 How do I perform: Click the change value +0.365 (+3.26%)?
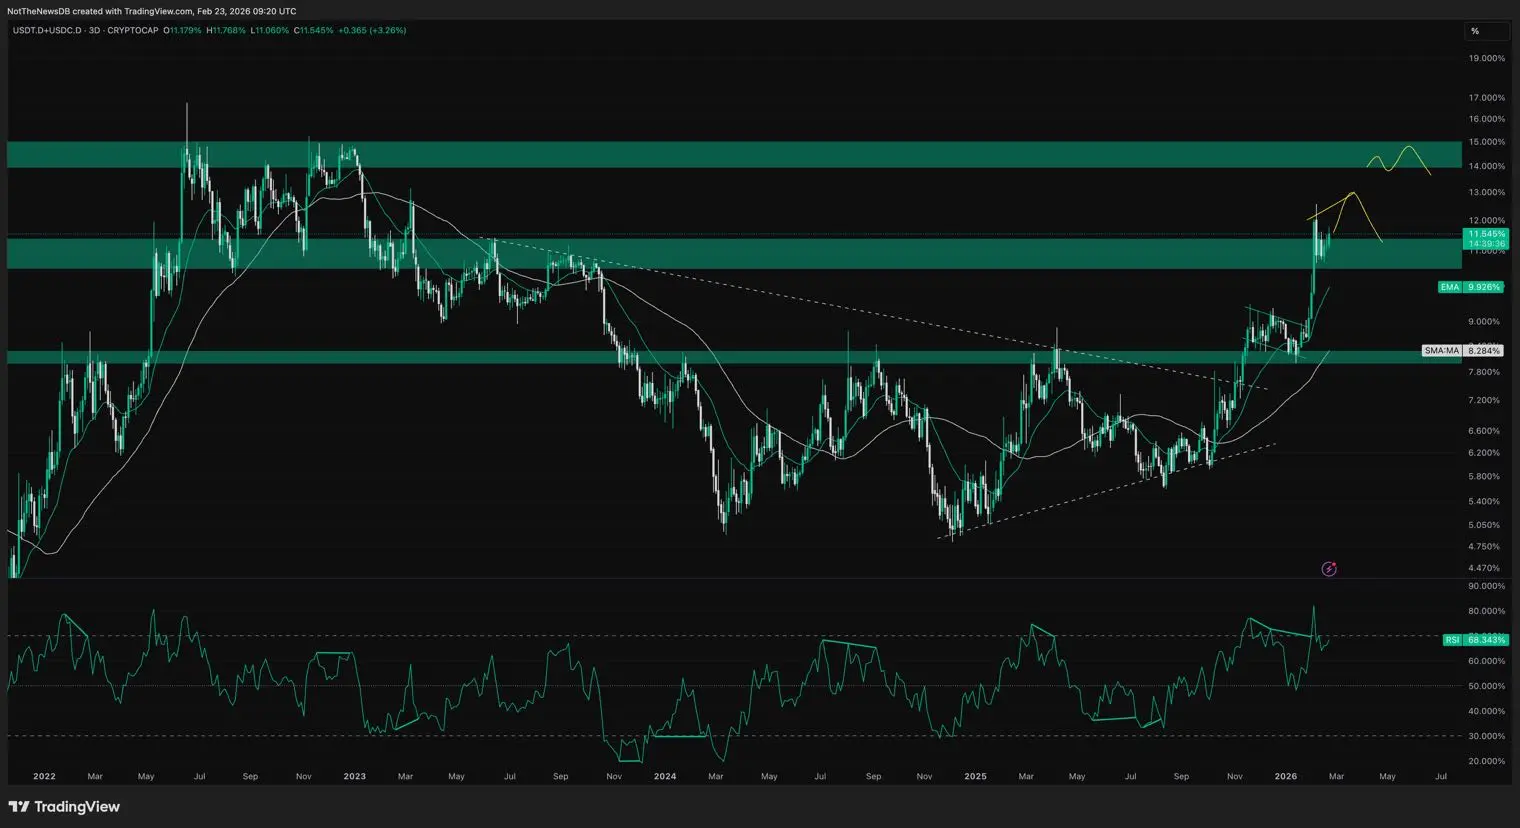tap(372, 31)
